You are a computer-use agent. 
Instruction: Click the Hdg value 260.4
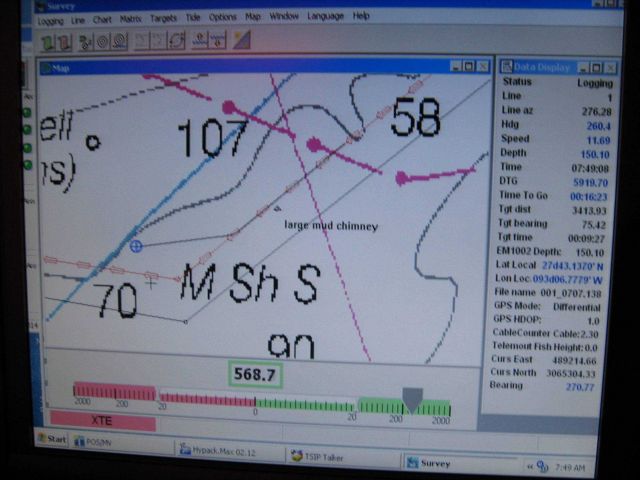point(598,126)
